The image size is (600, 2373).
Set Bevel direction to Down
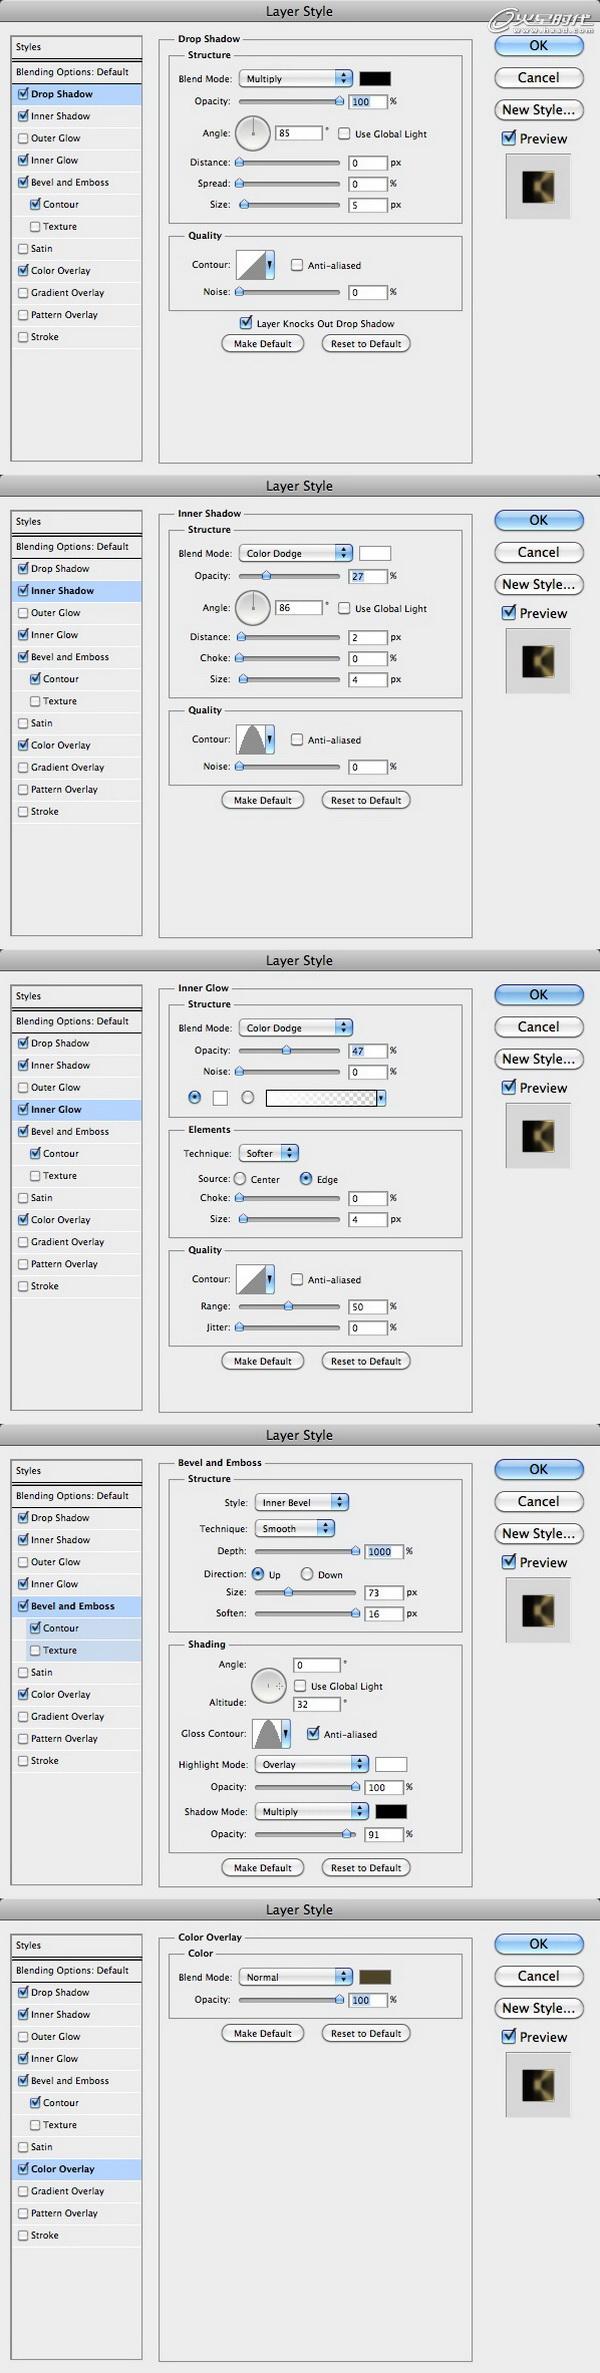pyautogui.click(x=307, y=1574)
